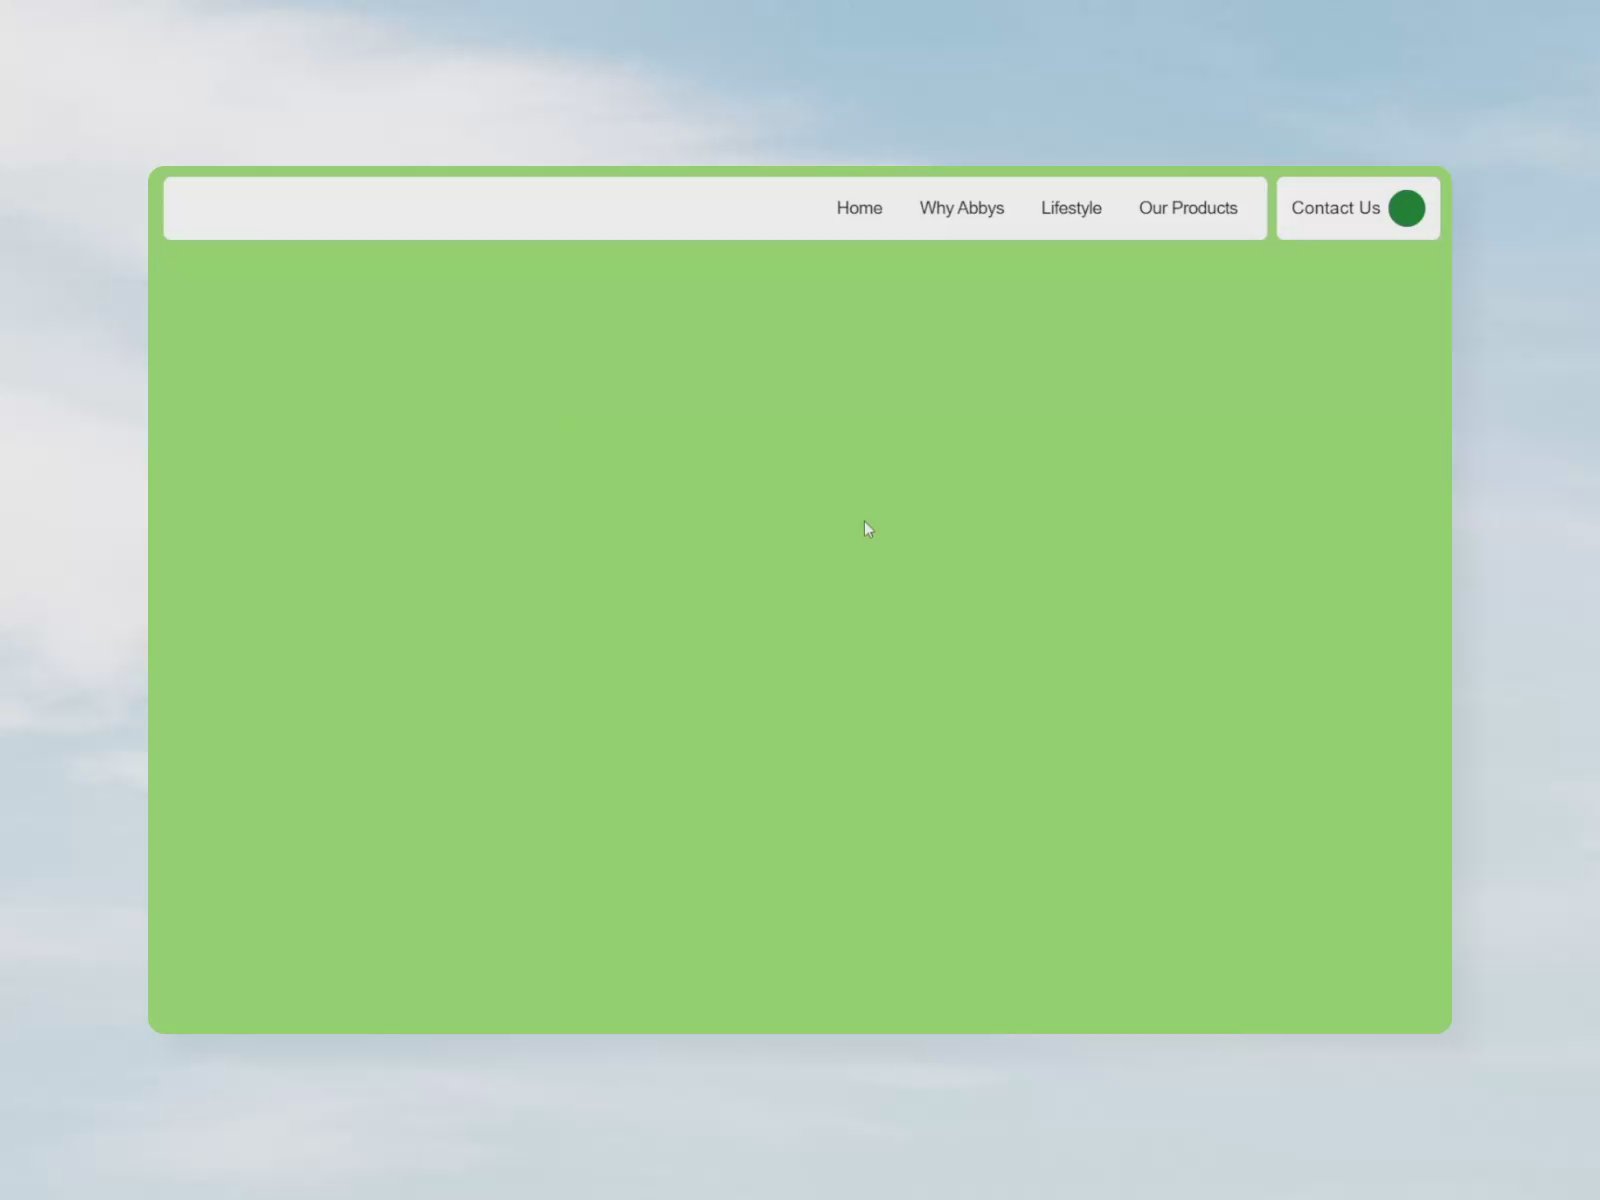The width and height of the screenshot is (1600, 1200).
Task: Open the Home page link
Action: (x=859, y=208)
